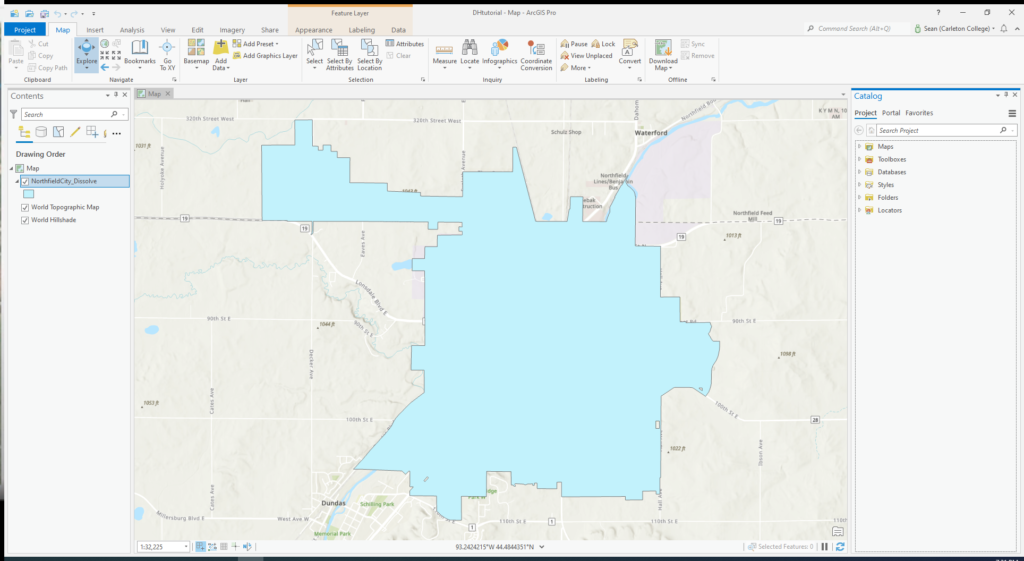This screenshot has width=1024, height=561.
Task: Click the Go To XY tool
Action: (167, 55)
